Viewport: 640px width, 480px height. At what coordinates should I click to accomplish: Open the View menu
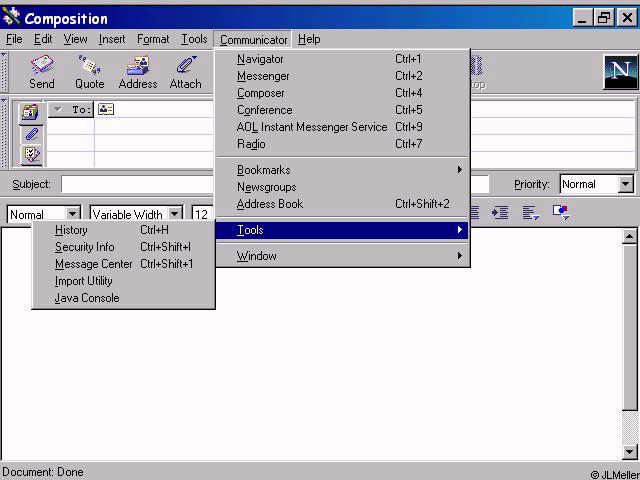click(x=76, y=39)
